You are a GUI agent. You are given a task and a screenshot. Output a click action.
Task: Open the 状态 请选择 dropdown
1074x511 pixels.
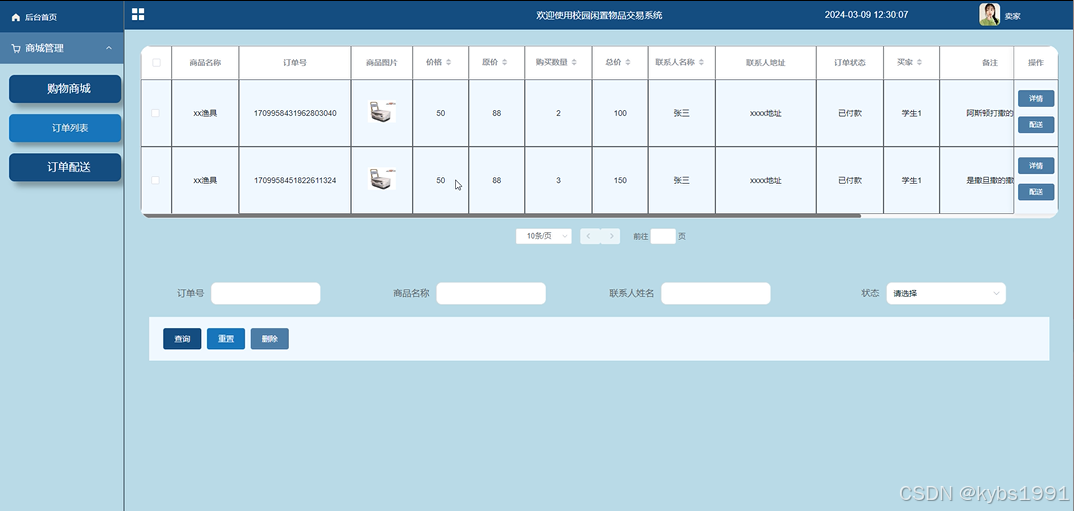pos(946,293)
